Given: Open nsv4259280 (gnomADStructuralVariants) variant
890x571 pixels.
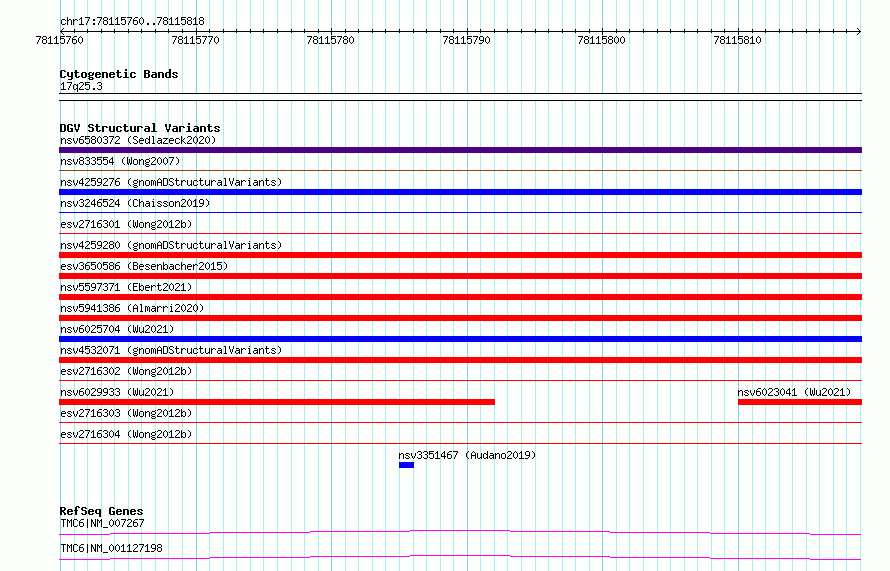Looking at the screenshot, I should (x=171, y=245).
